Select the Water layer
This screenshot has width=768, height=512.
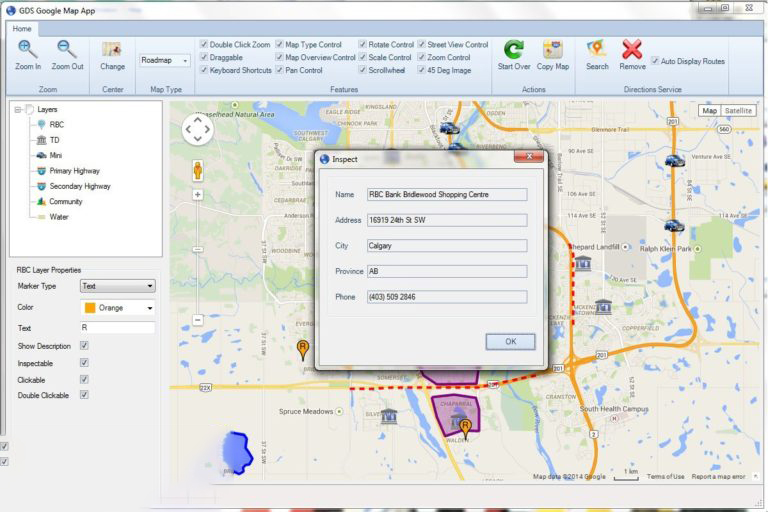point(58,217)
